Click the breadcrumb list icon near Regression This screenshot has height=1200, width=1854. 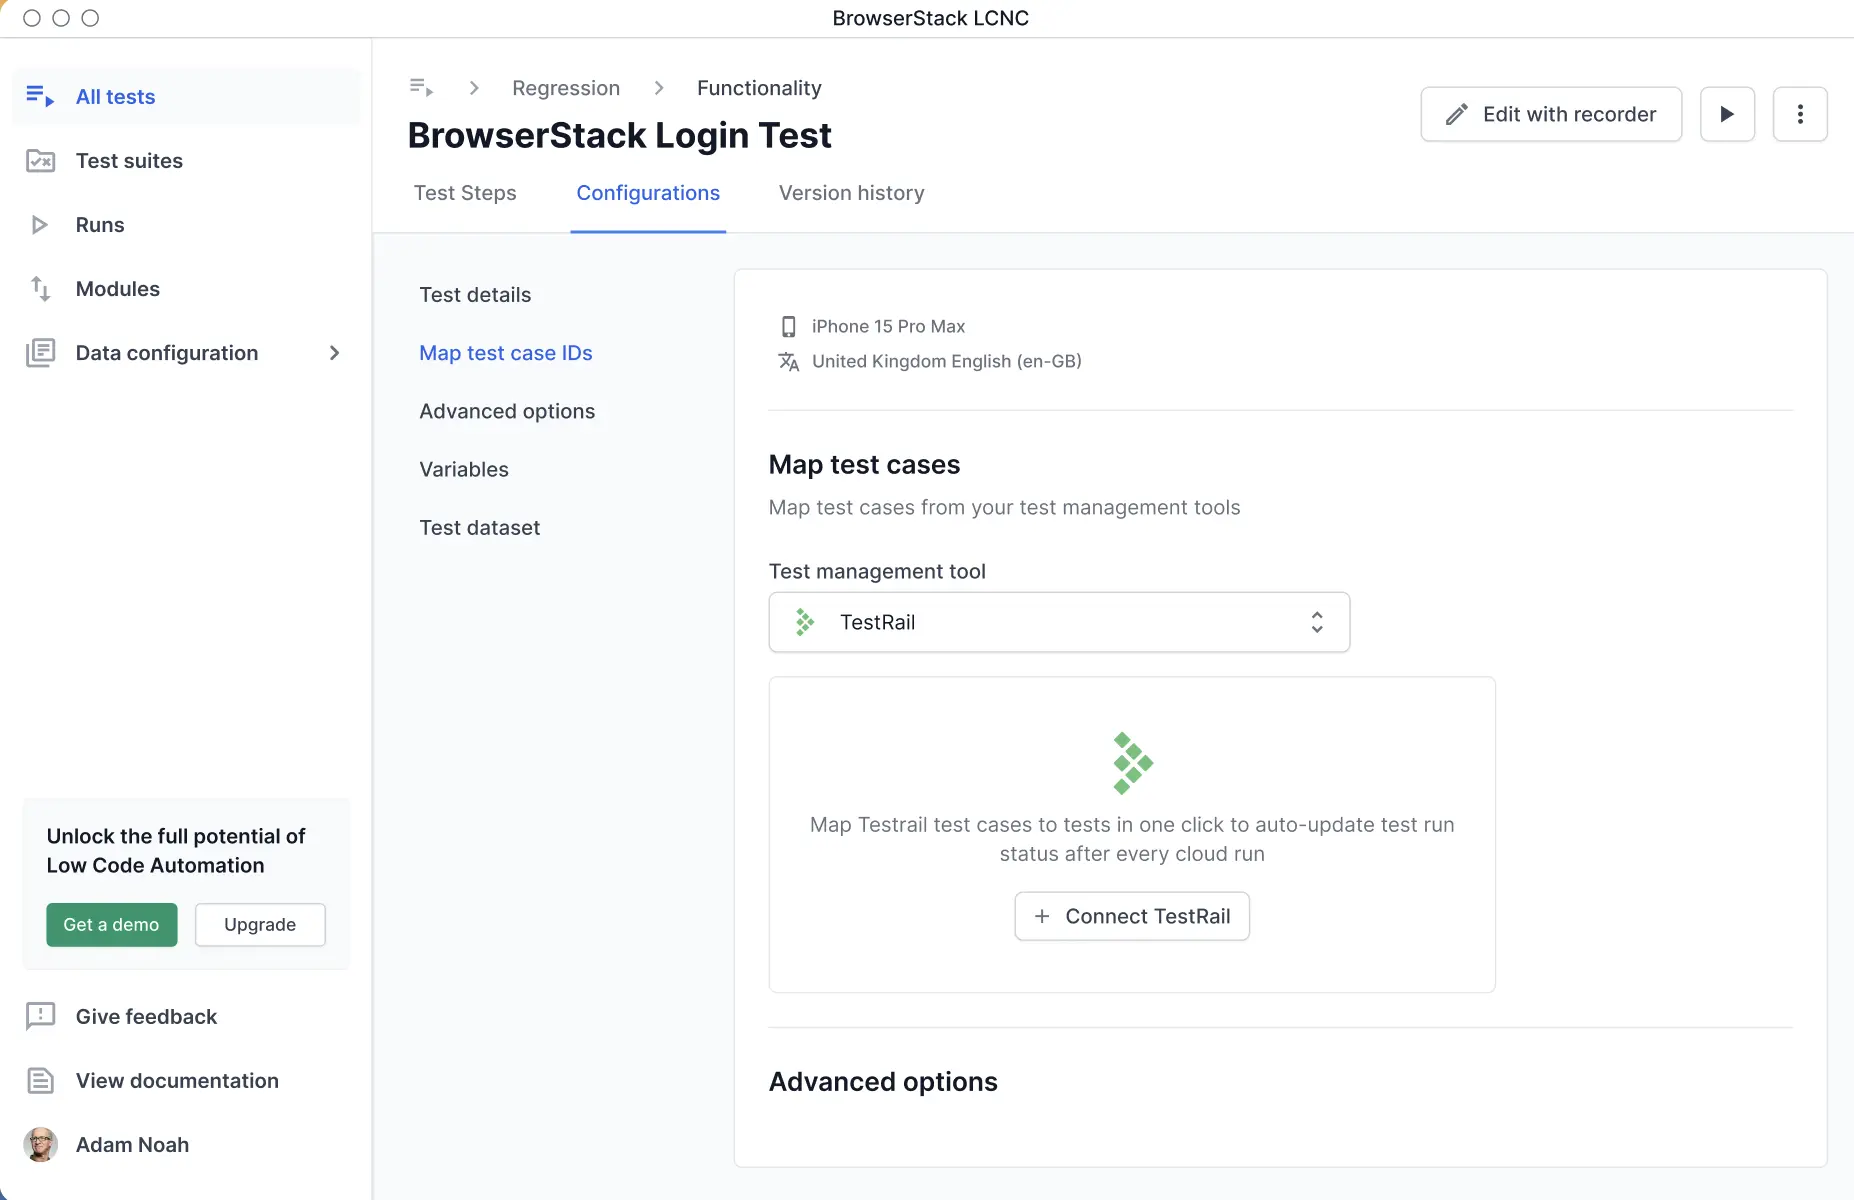(421, 87)
